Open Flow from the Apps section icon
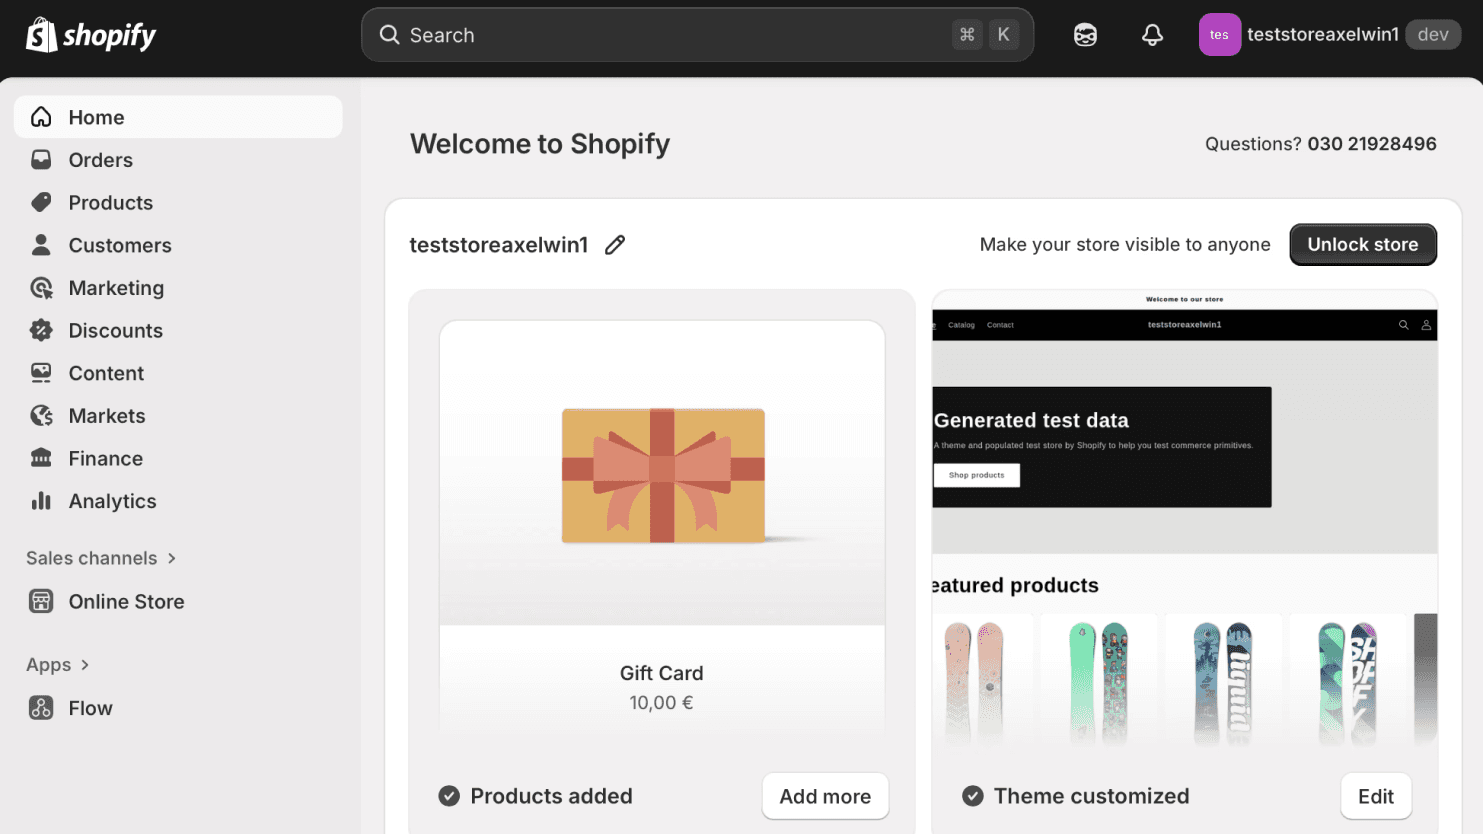 pos(40,707)
